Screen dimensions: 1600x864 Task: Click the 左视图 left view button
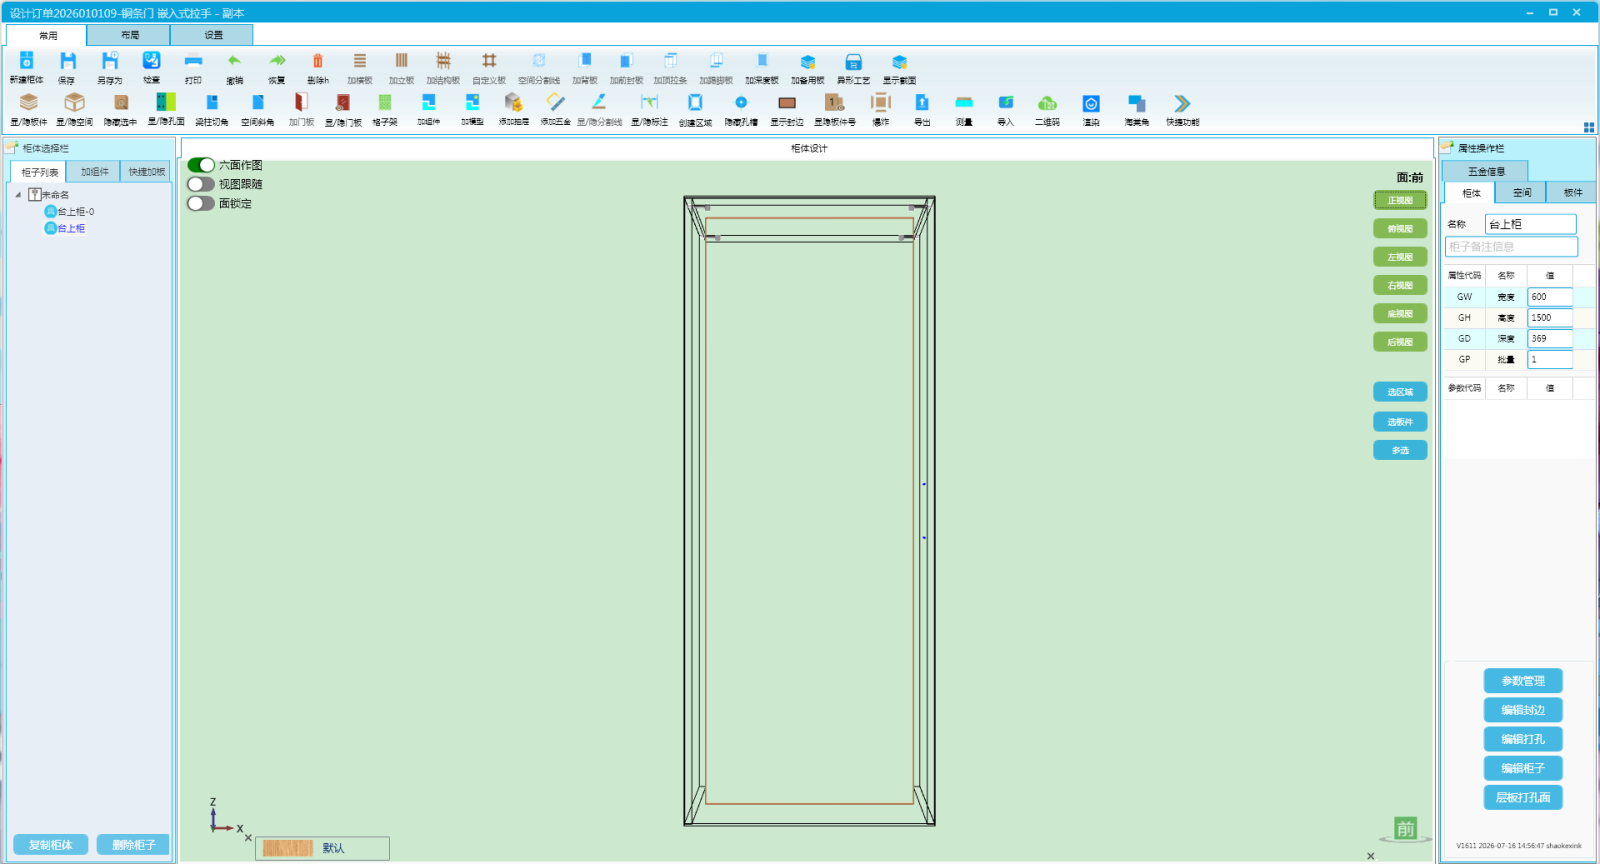1400,257
